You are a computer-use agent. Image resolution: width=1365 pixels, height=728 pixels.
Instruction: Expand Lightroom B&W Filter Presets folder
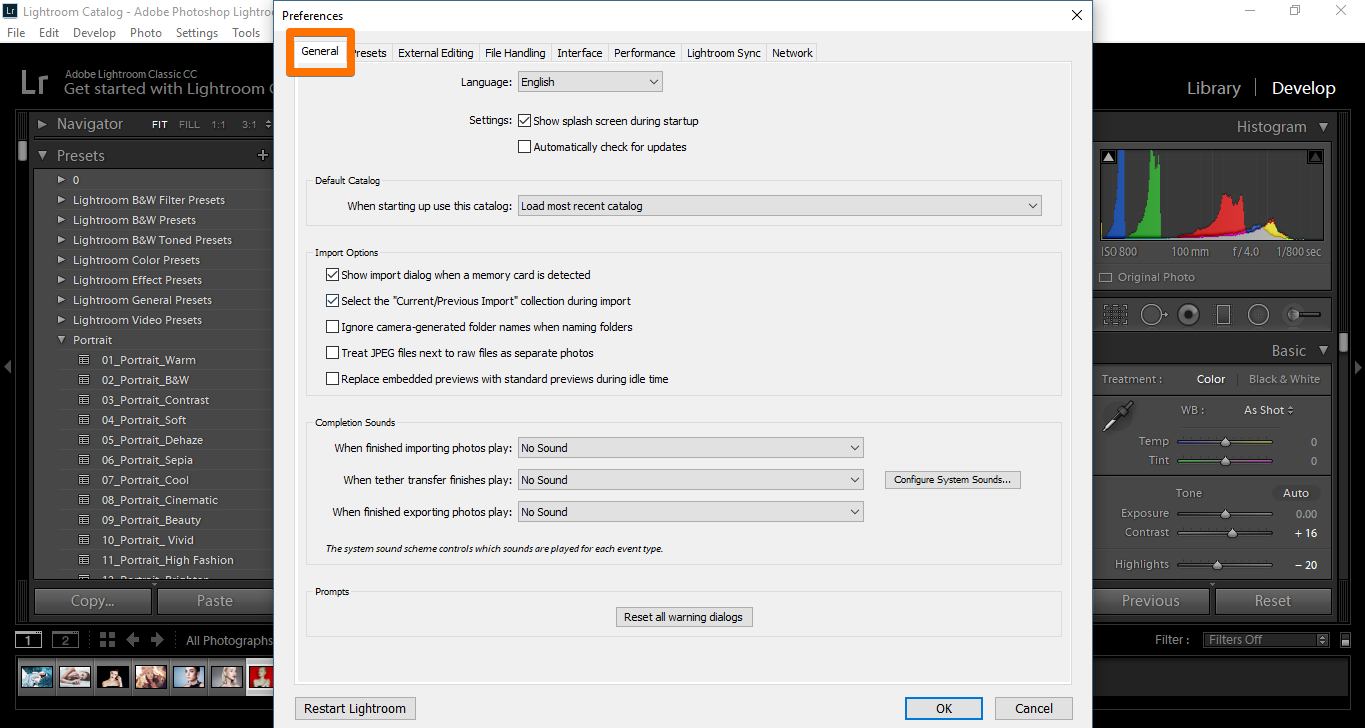[x=62, y=200]
